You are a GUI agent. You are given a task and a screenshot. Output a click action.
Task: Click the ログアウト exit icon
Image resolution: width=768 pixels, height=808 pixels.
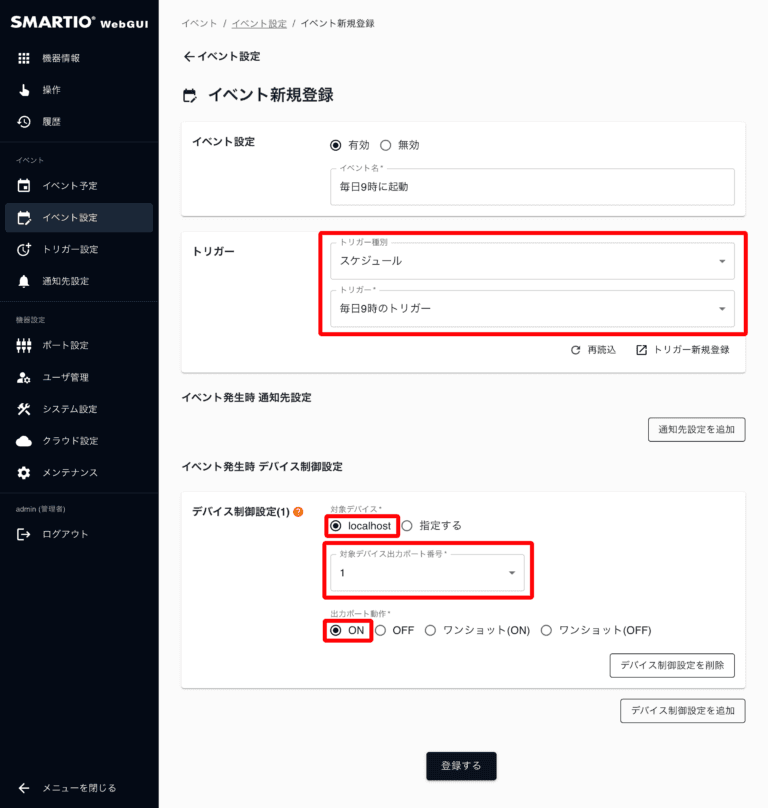[x=24, y=534]
